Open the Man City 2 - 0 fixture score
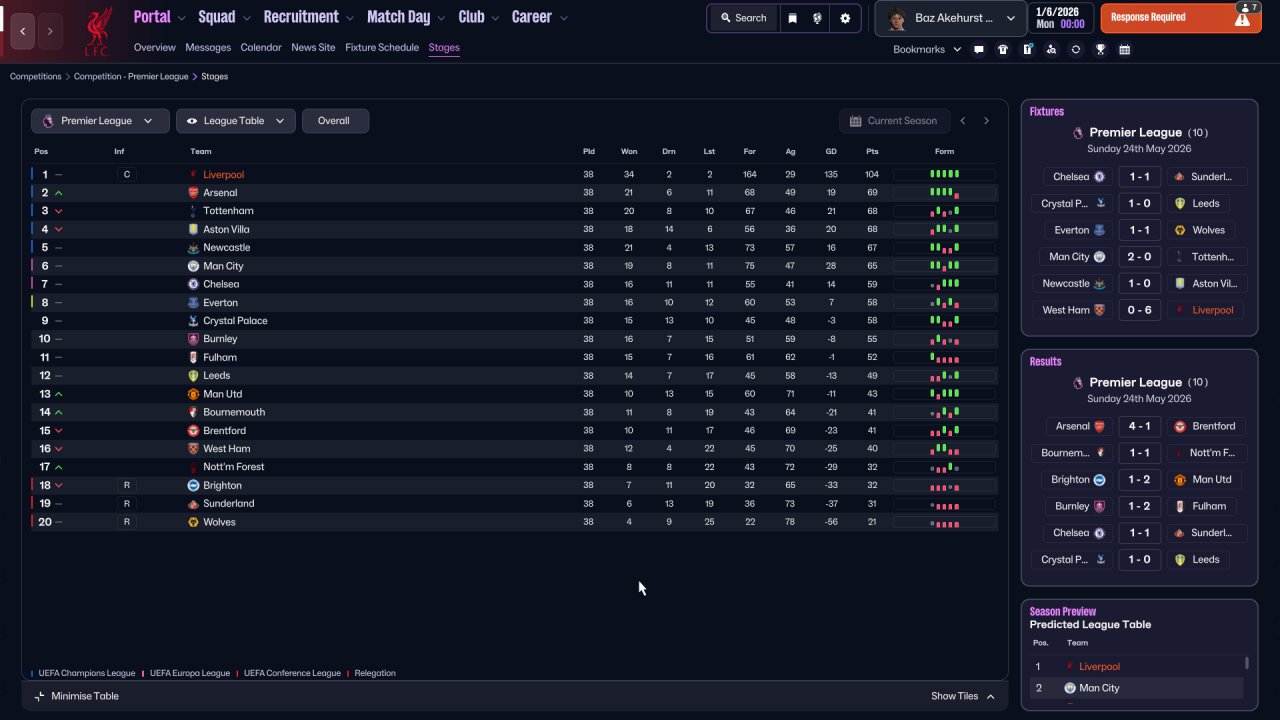1280x720 pixels. click(1139, 257)
